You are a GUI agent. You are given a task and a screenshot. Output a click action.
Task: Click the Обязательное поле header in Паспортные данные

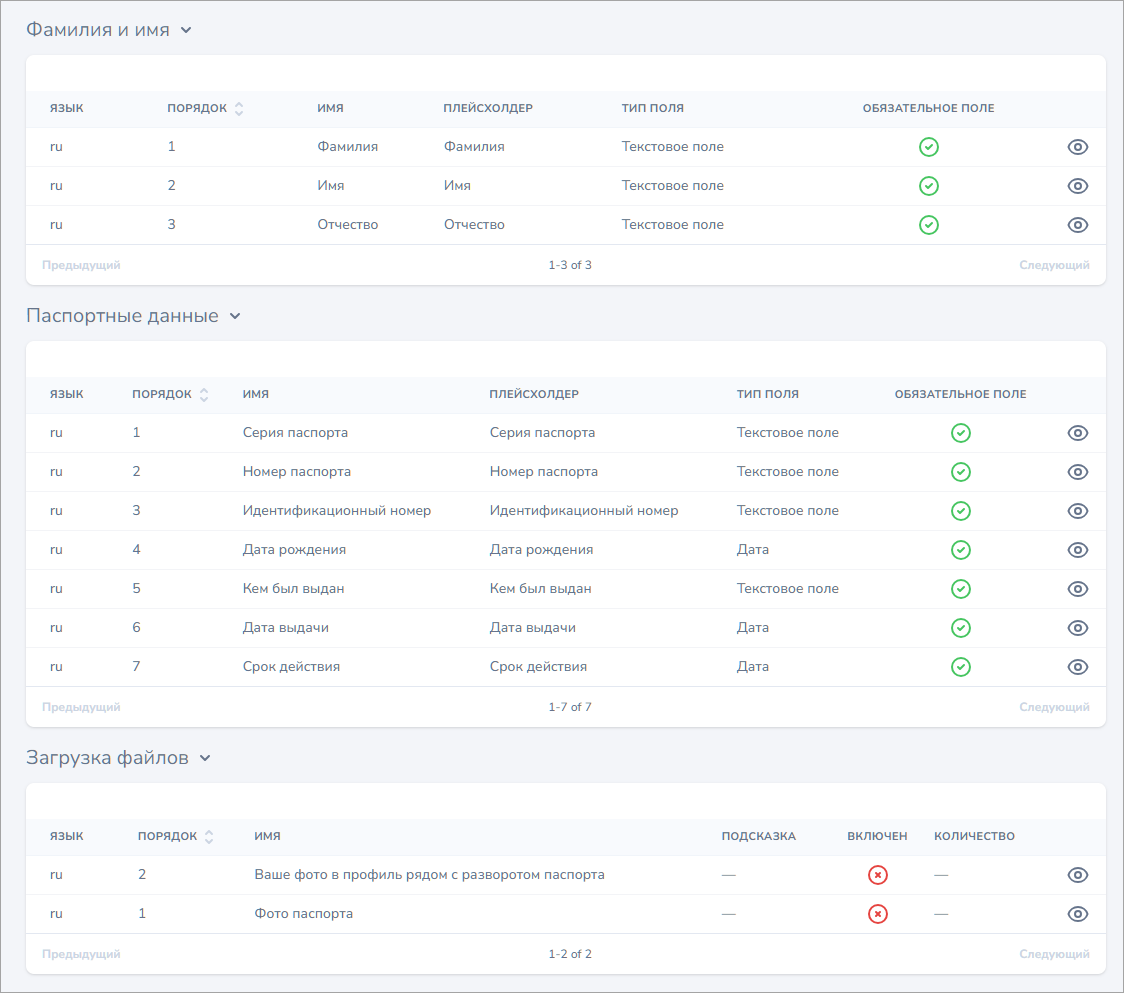tap(961, 394)
